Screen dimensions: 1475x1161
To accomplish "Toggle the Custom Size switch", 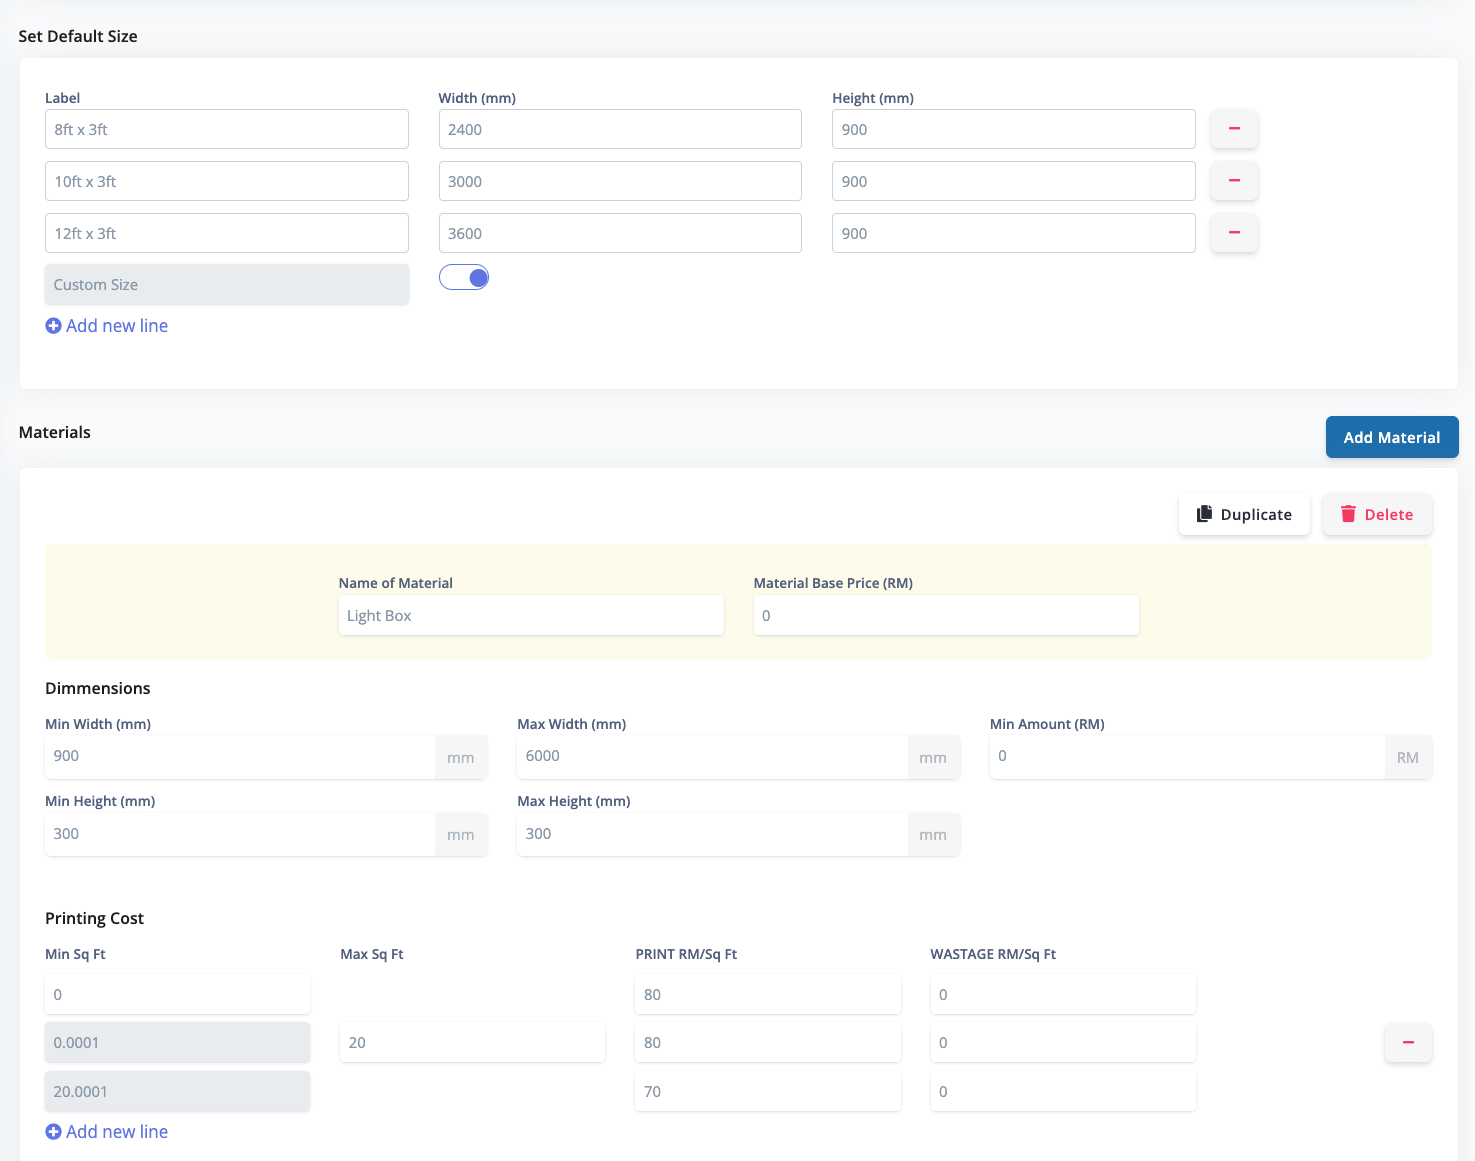I will click(x=464, y=278).
